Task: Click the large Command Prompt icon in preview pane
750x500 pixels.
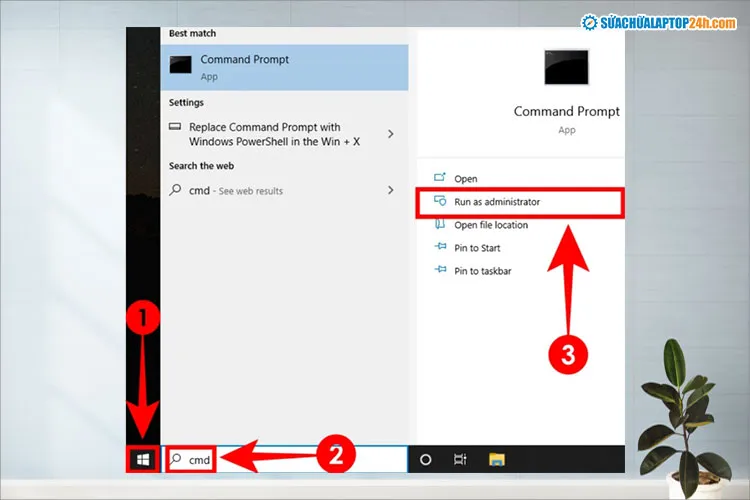Action: tap(566, 68)
